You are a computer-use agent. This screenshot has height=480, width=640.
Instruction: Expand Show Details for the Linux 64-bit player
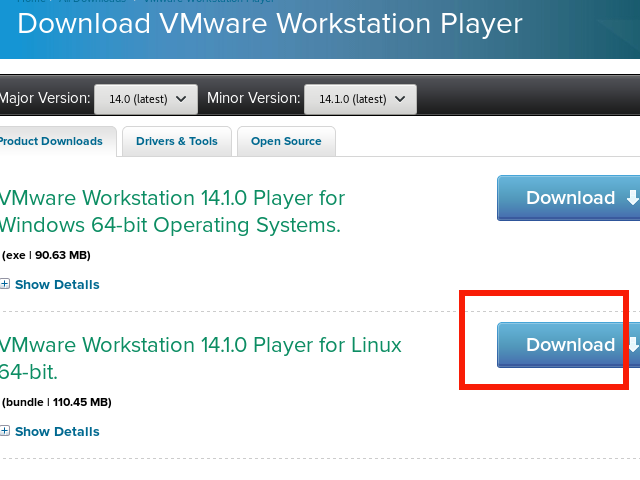(x=56, y=432)
